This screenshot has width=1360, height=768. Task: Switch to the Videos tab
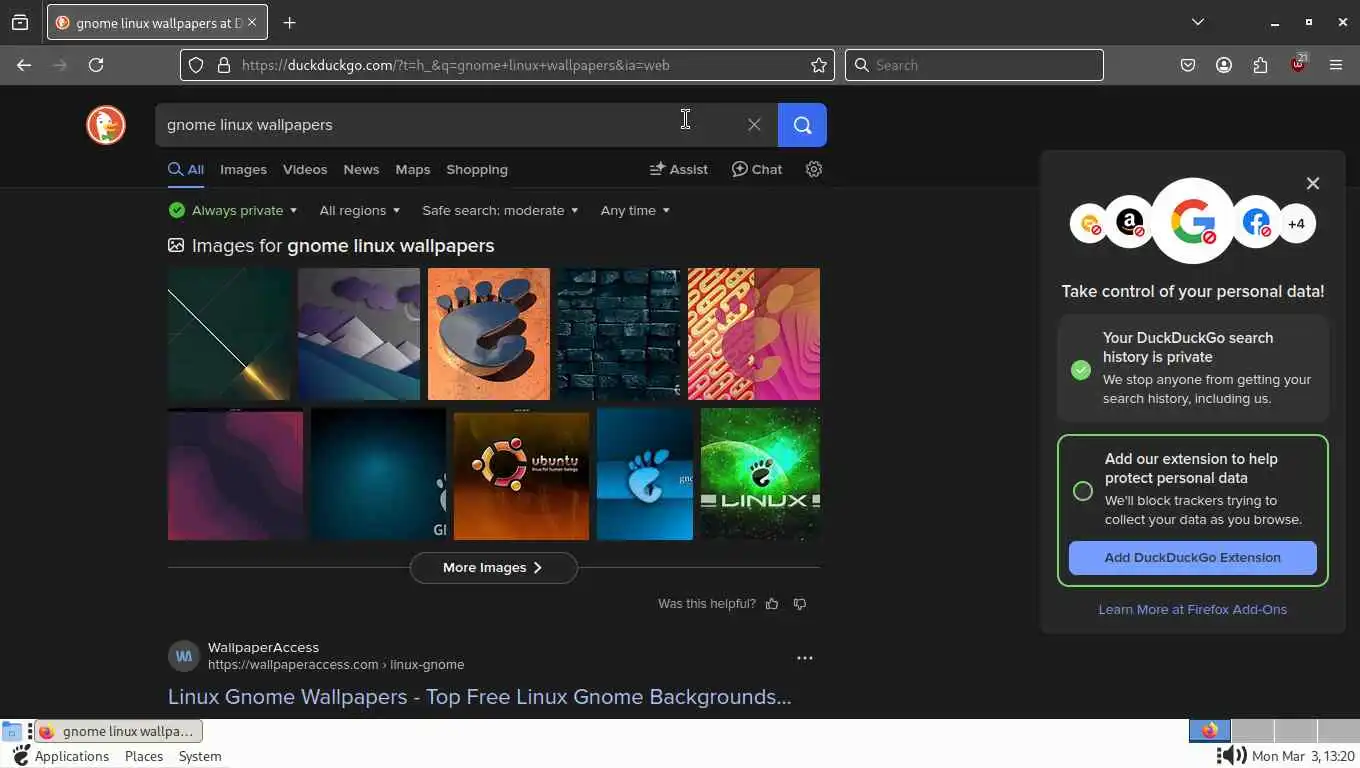[305, 169]
